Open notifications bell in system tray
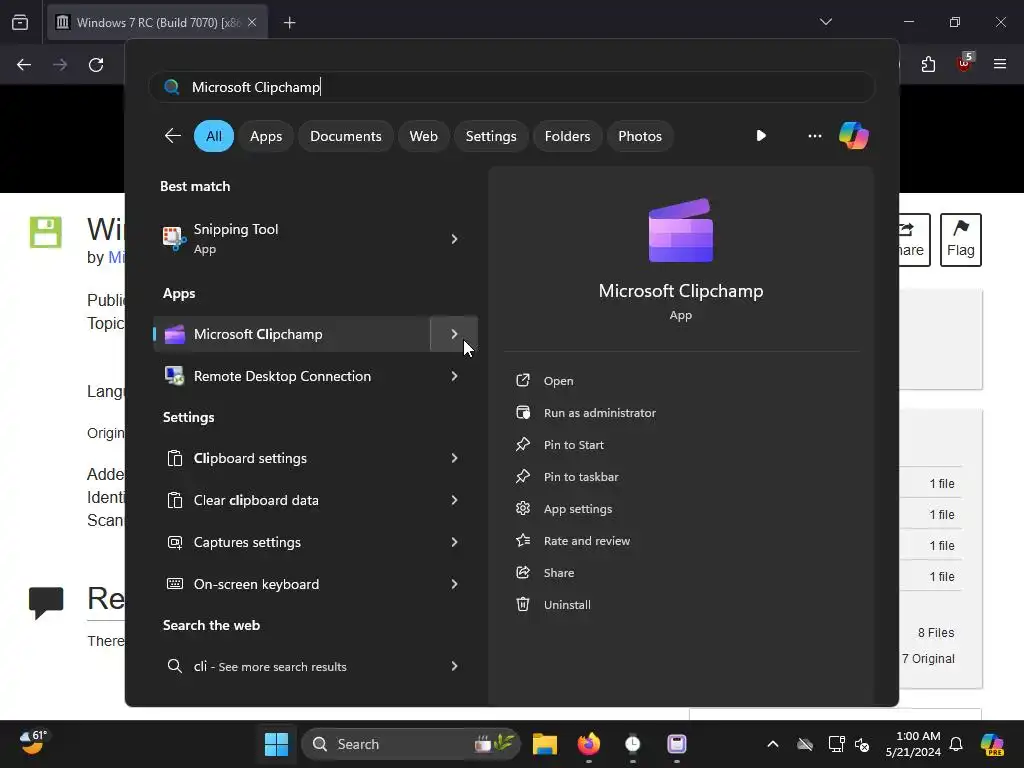The image size is (1024, 768). coord(956,744)
